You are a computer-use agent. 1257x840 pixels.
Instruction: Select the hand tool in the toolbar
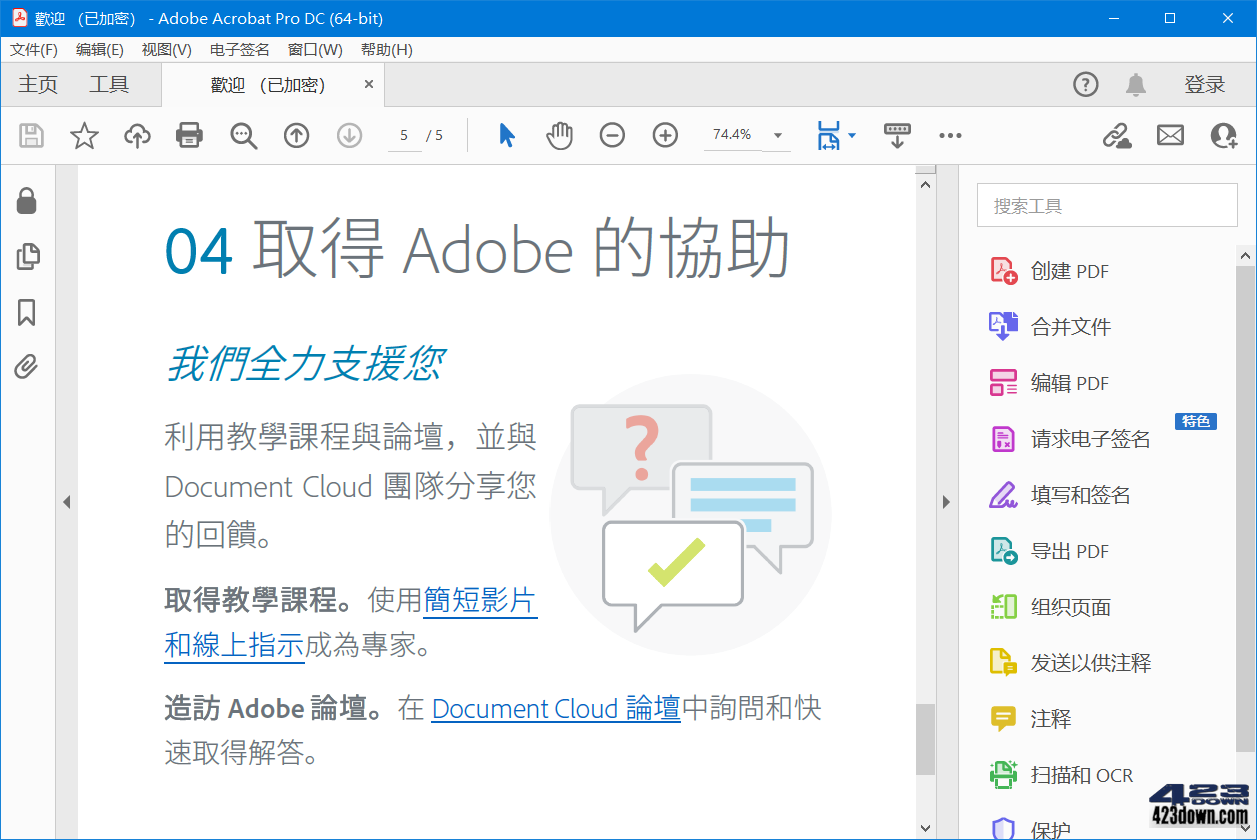click(559, 135)
